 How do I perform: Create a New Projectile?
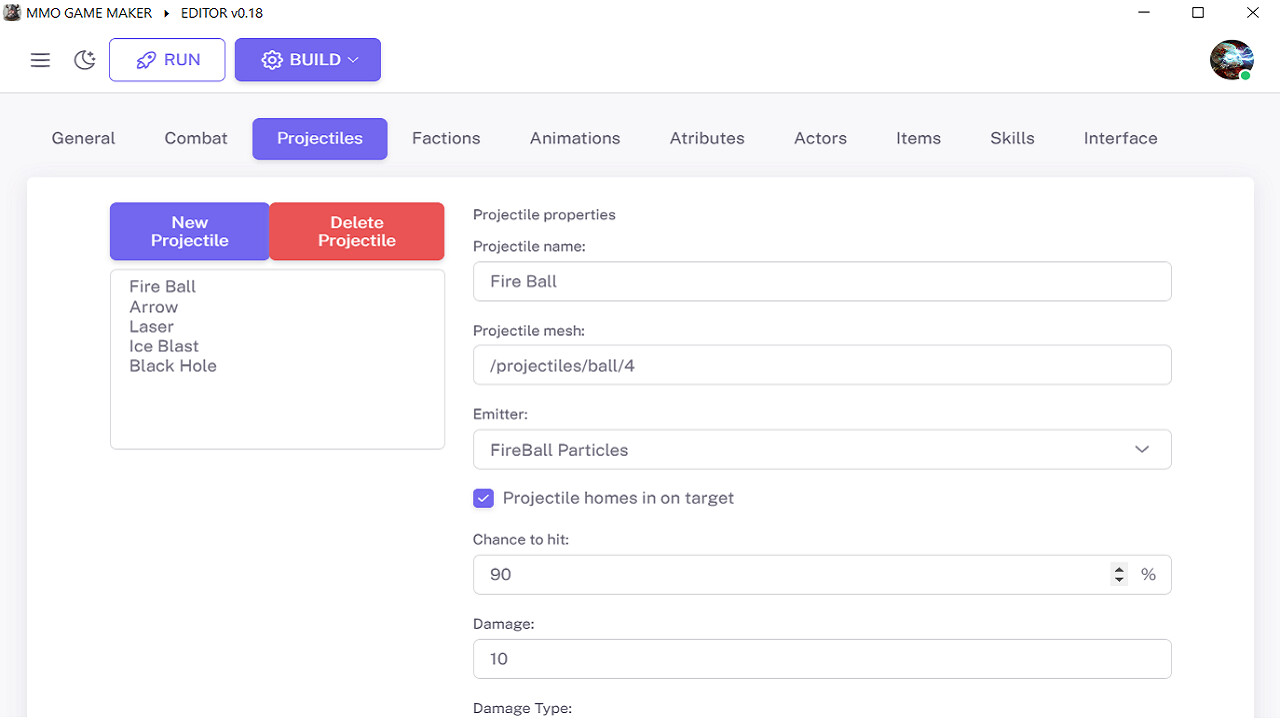(x=189, y=231)
